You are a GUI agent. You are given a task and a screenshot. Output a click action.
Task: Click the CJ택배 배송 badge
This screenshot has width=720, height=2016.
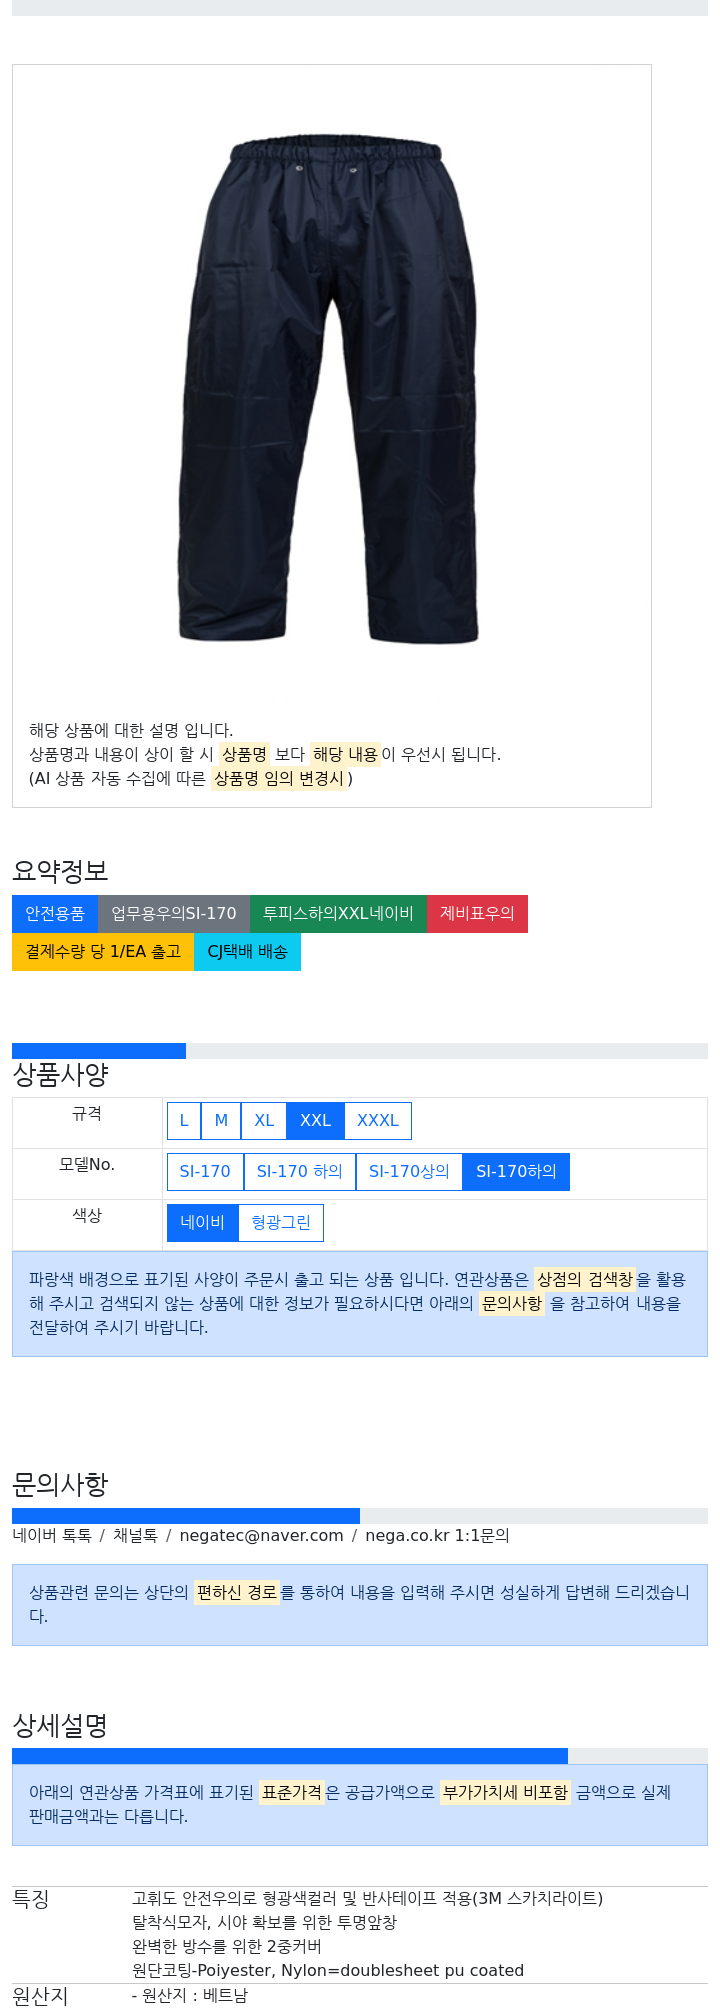pyautogui.click(x=247, y=952)
